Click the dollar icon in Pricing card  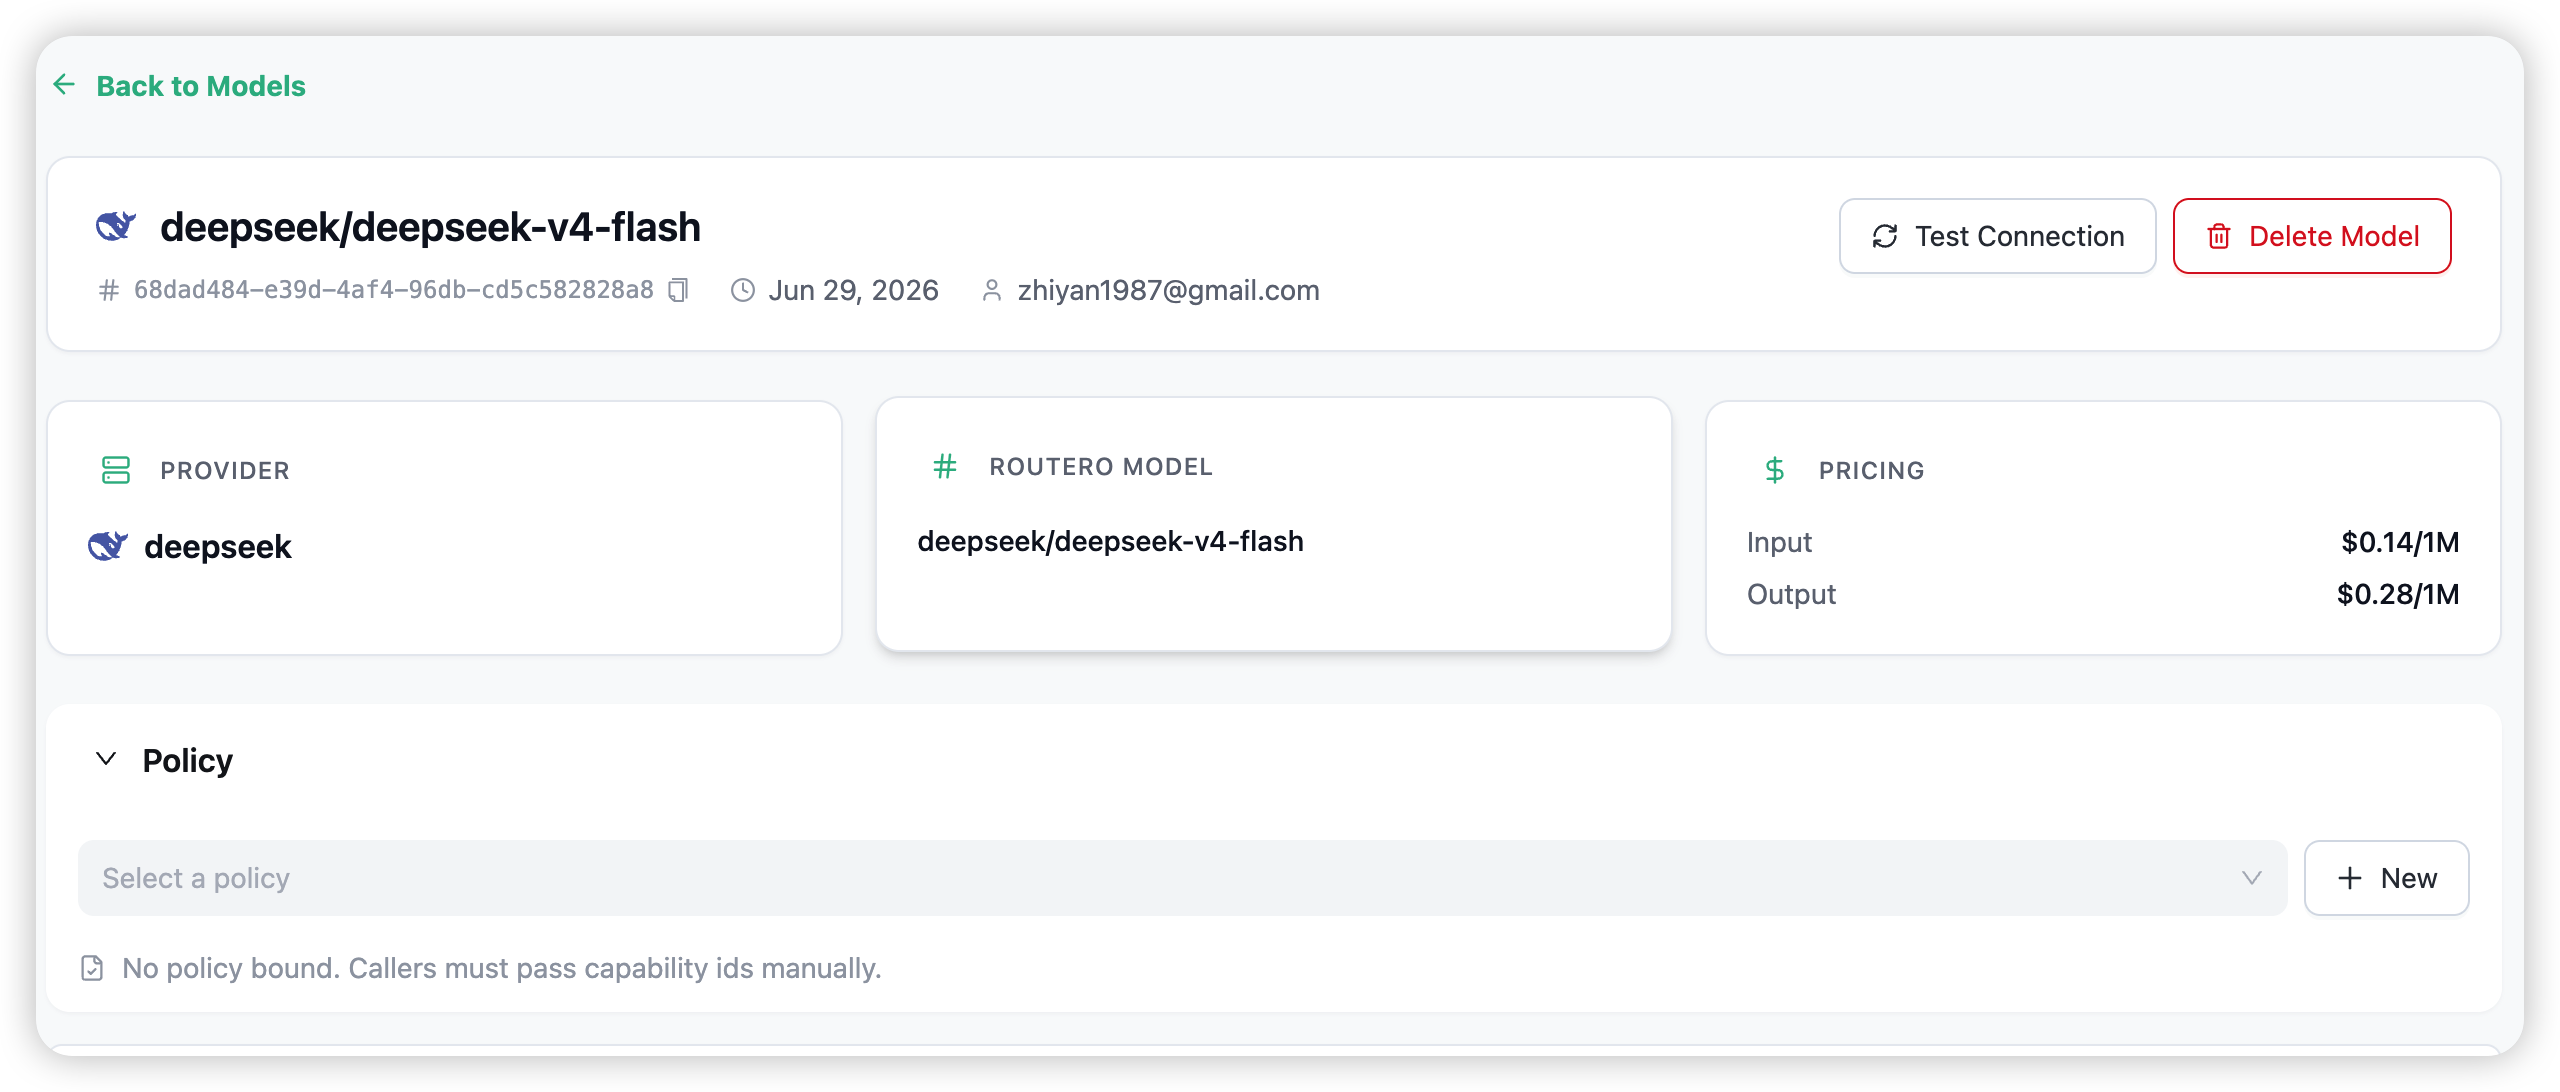point(1775,470)
